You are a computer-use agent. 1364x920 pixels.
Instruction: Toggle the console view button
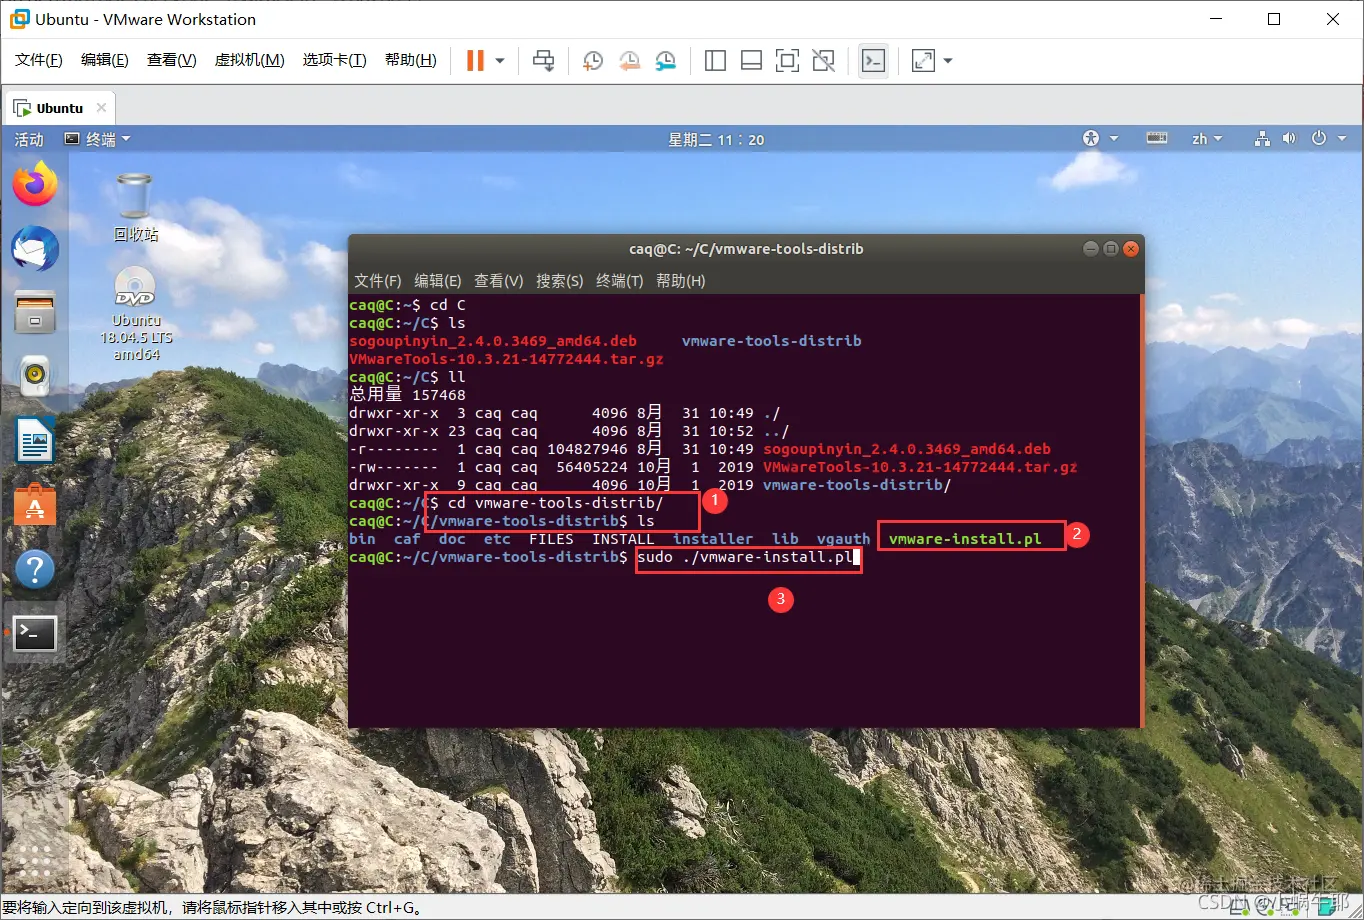pyautogui.click(x=873, y=61)
